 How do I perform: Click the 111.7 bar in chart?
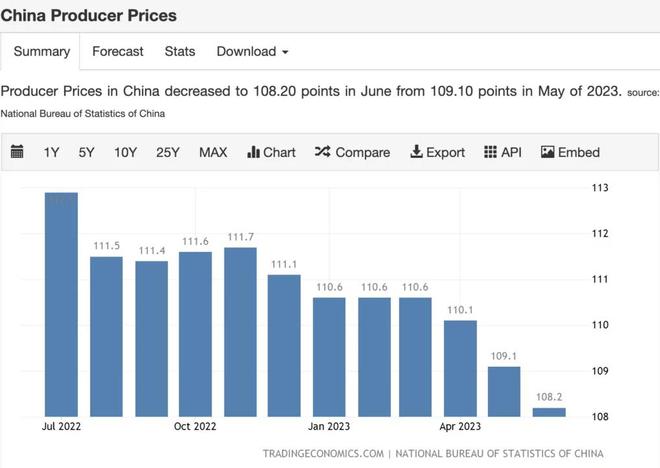pos(240,332)
